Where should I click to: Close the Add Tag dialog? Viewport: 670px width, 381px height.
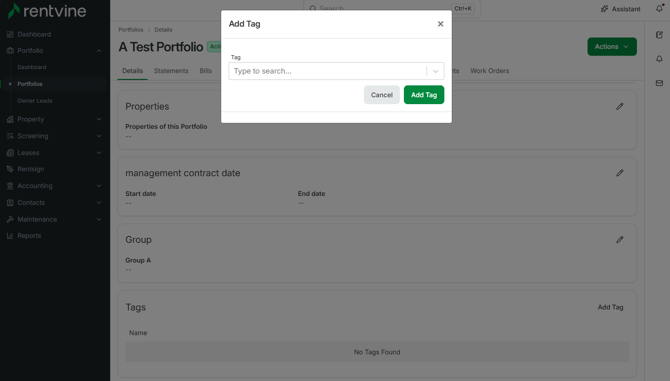click(440, 24)
